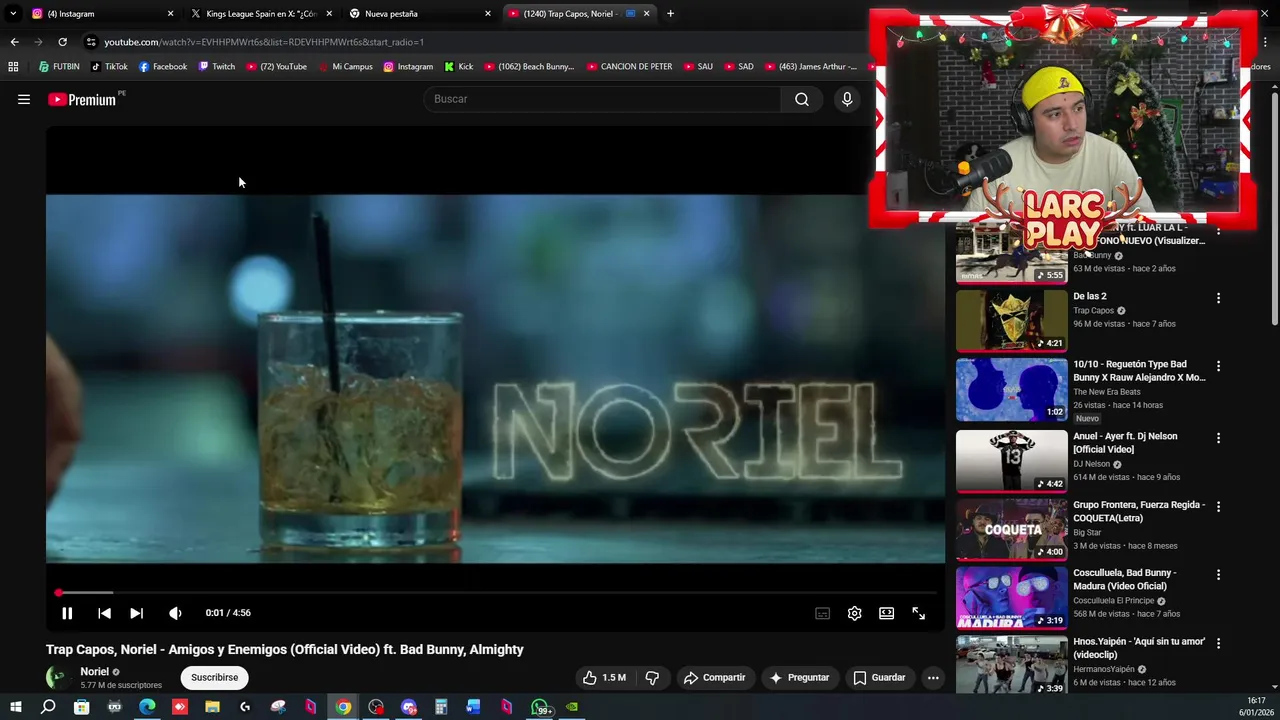The width and height of the screenshot is (1280, 720).
Task: Open options for 'Cosculluela, Bad Bunny - Madura'
Action: (x=1218, y=575)
